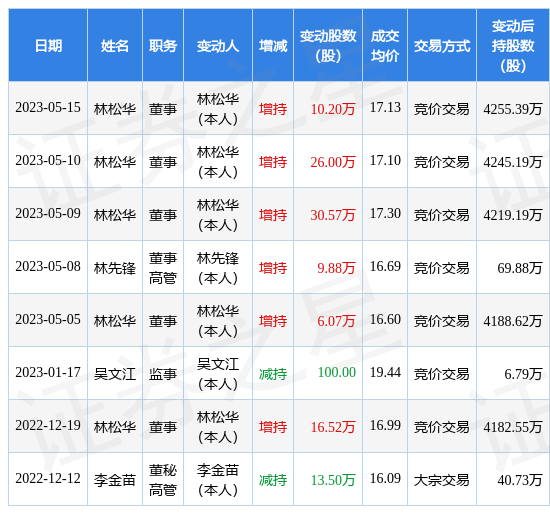
Task: Click the 变动人 column header
Action: 218,46
